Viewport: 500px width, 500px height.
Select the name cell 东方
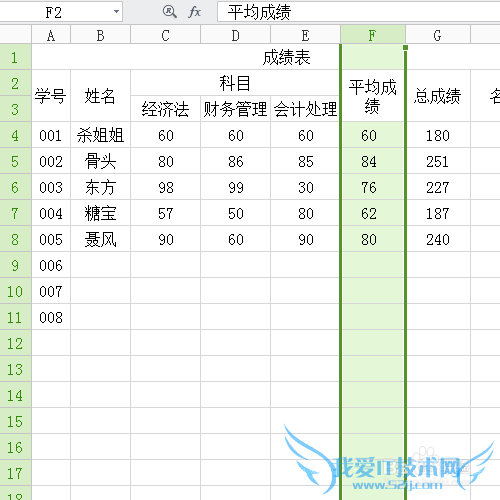(100, 187)
